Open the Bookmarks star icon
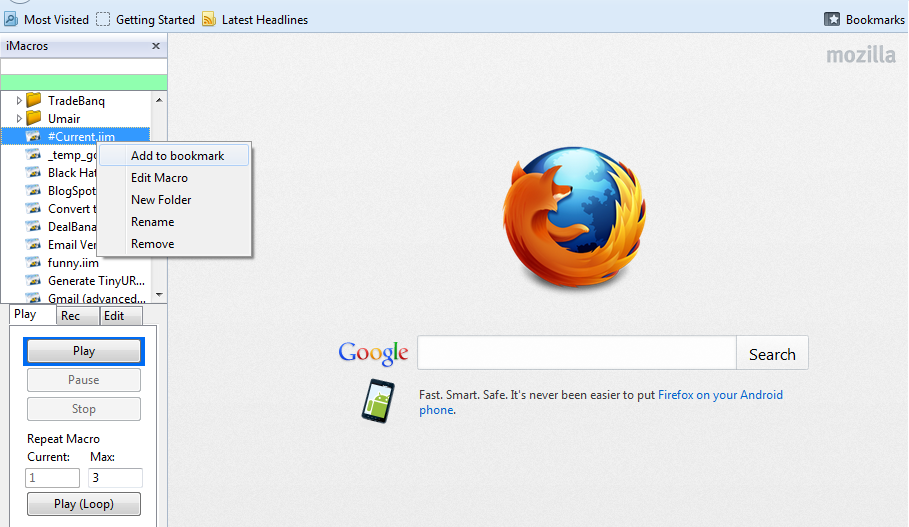This screenshot has height=527, width=909. (x=832, y=19)
